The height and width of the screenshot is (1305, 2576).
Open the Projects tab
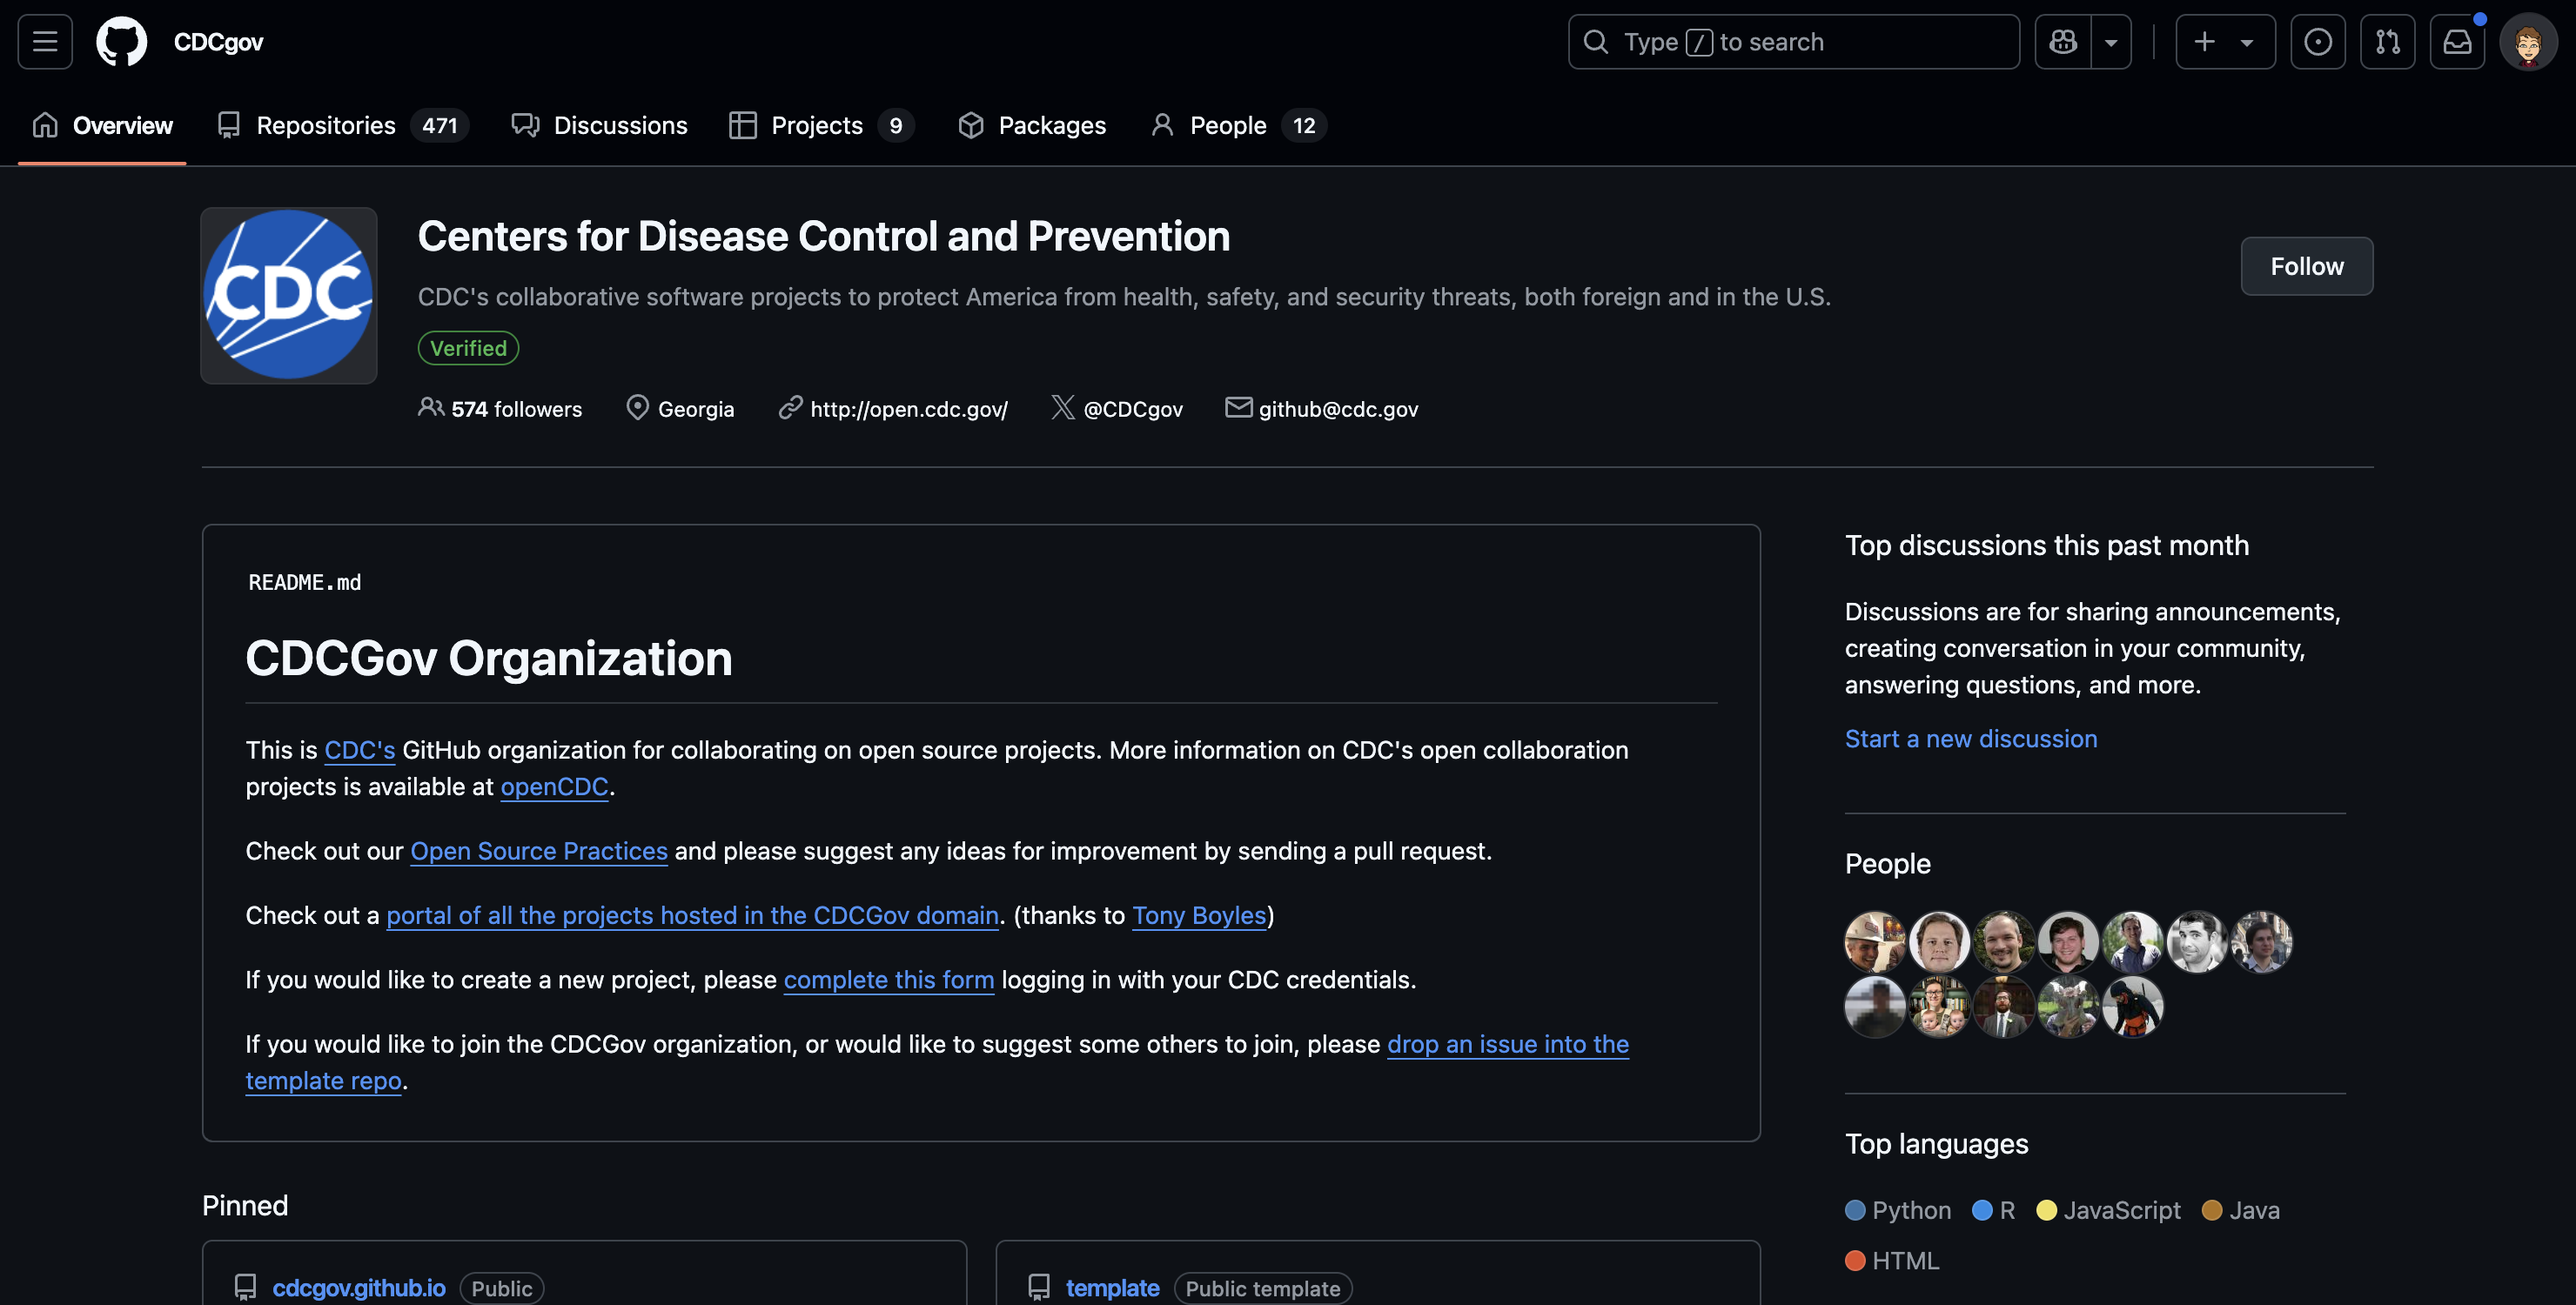[x=821, y=126]
